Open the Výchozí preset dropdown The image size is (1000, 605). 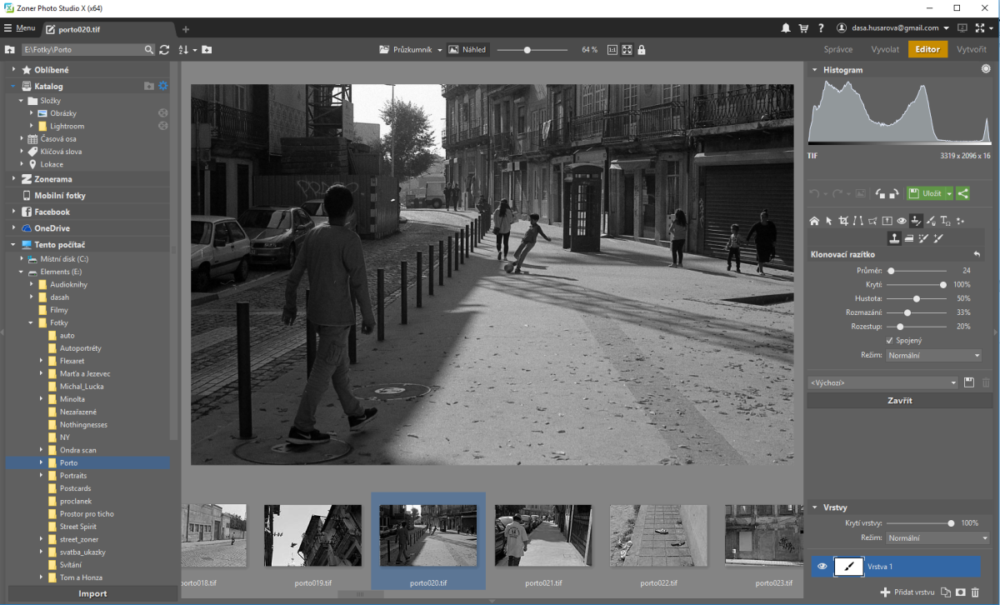pyautogui.click(x=883, y=382)
